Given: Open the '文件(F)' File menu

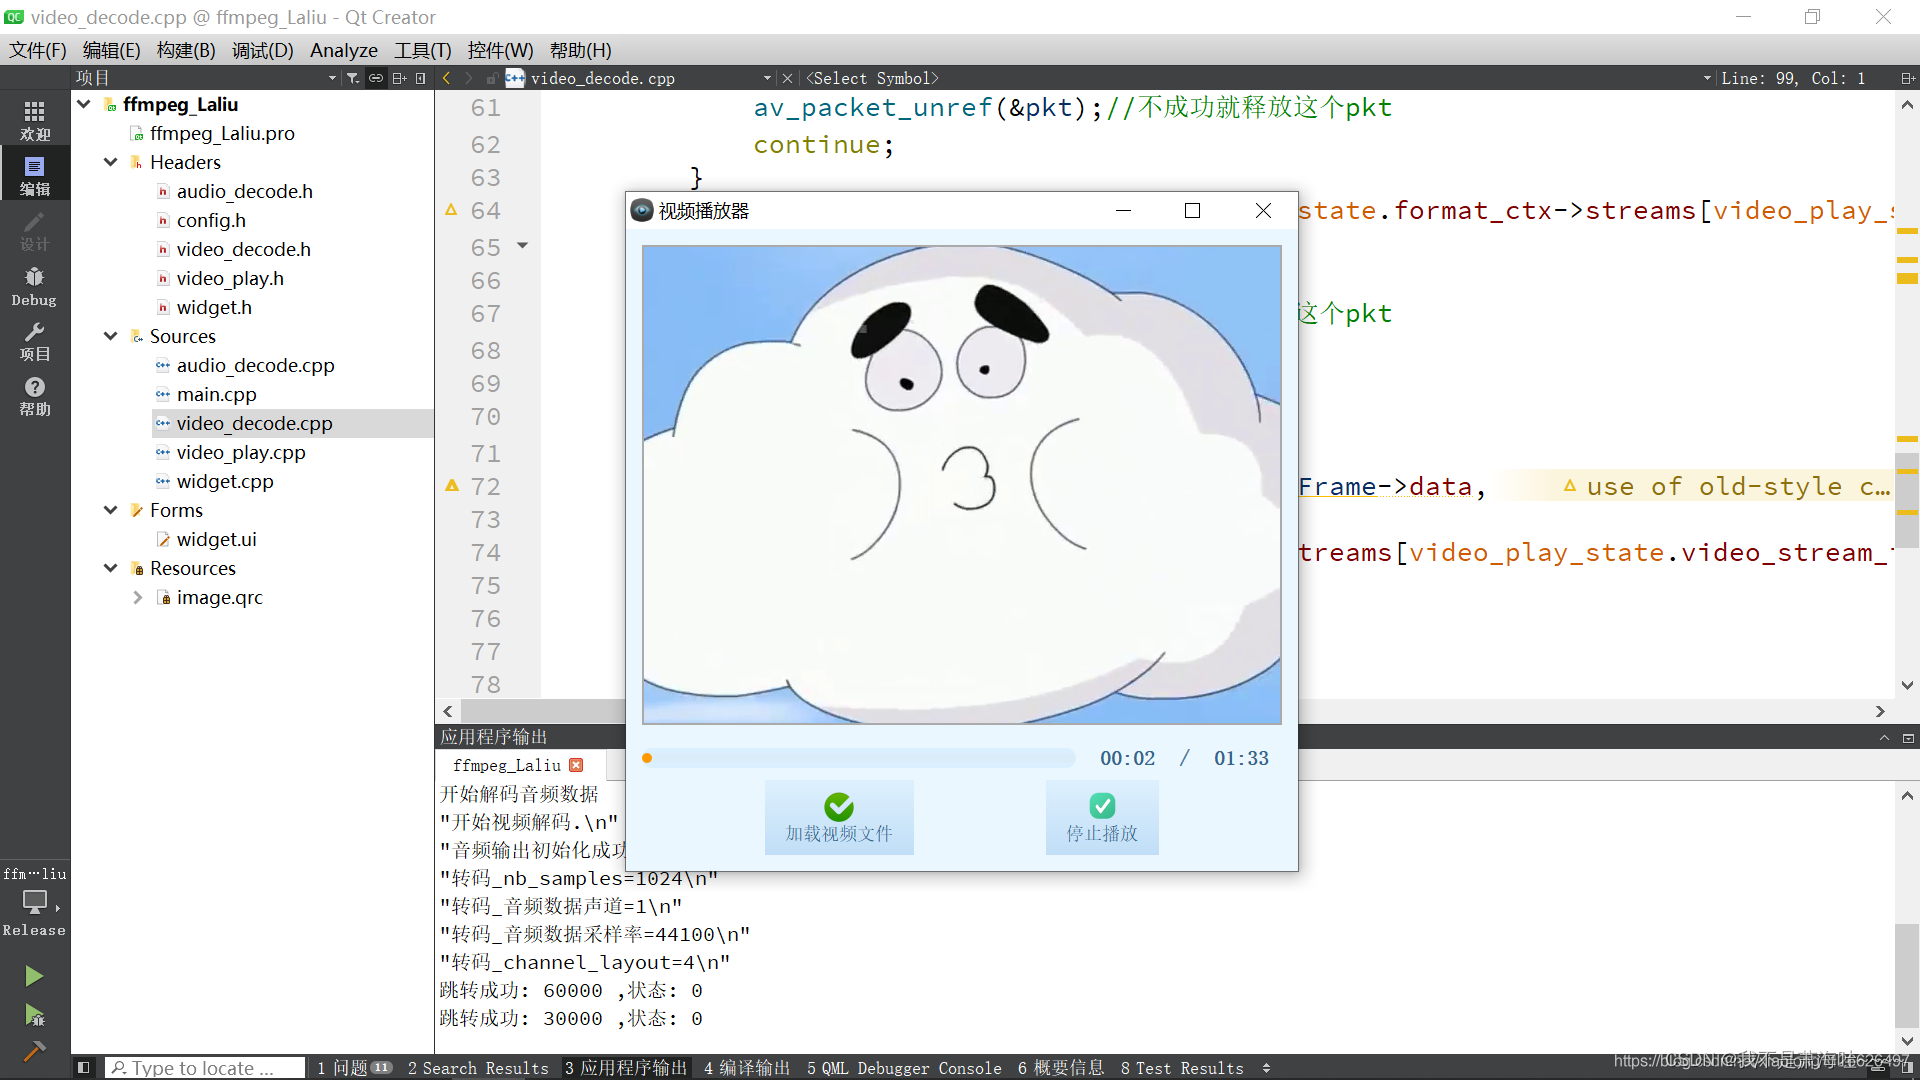Looking at the screenshot, I should tap(38, 50).
